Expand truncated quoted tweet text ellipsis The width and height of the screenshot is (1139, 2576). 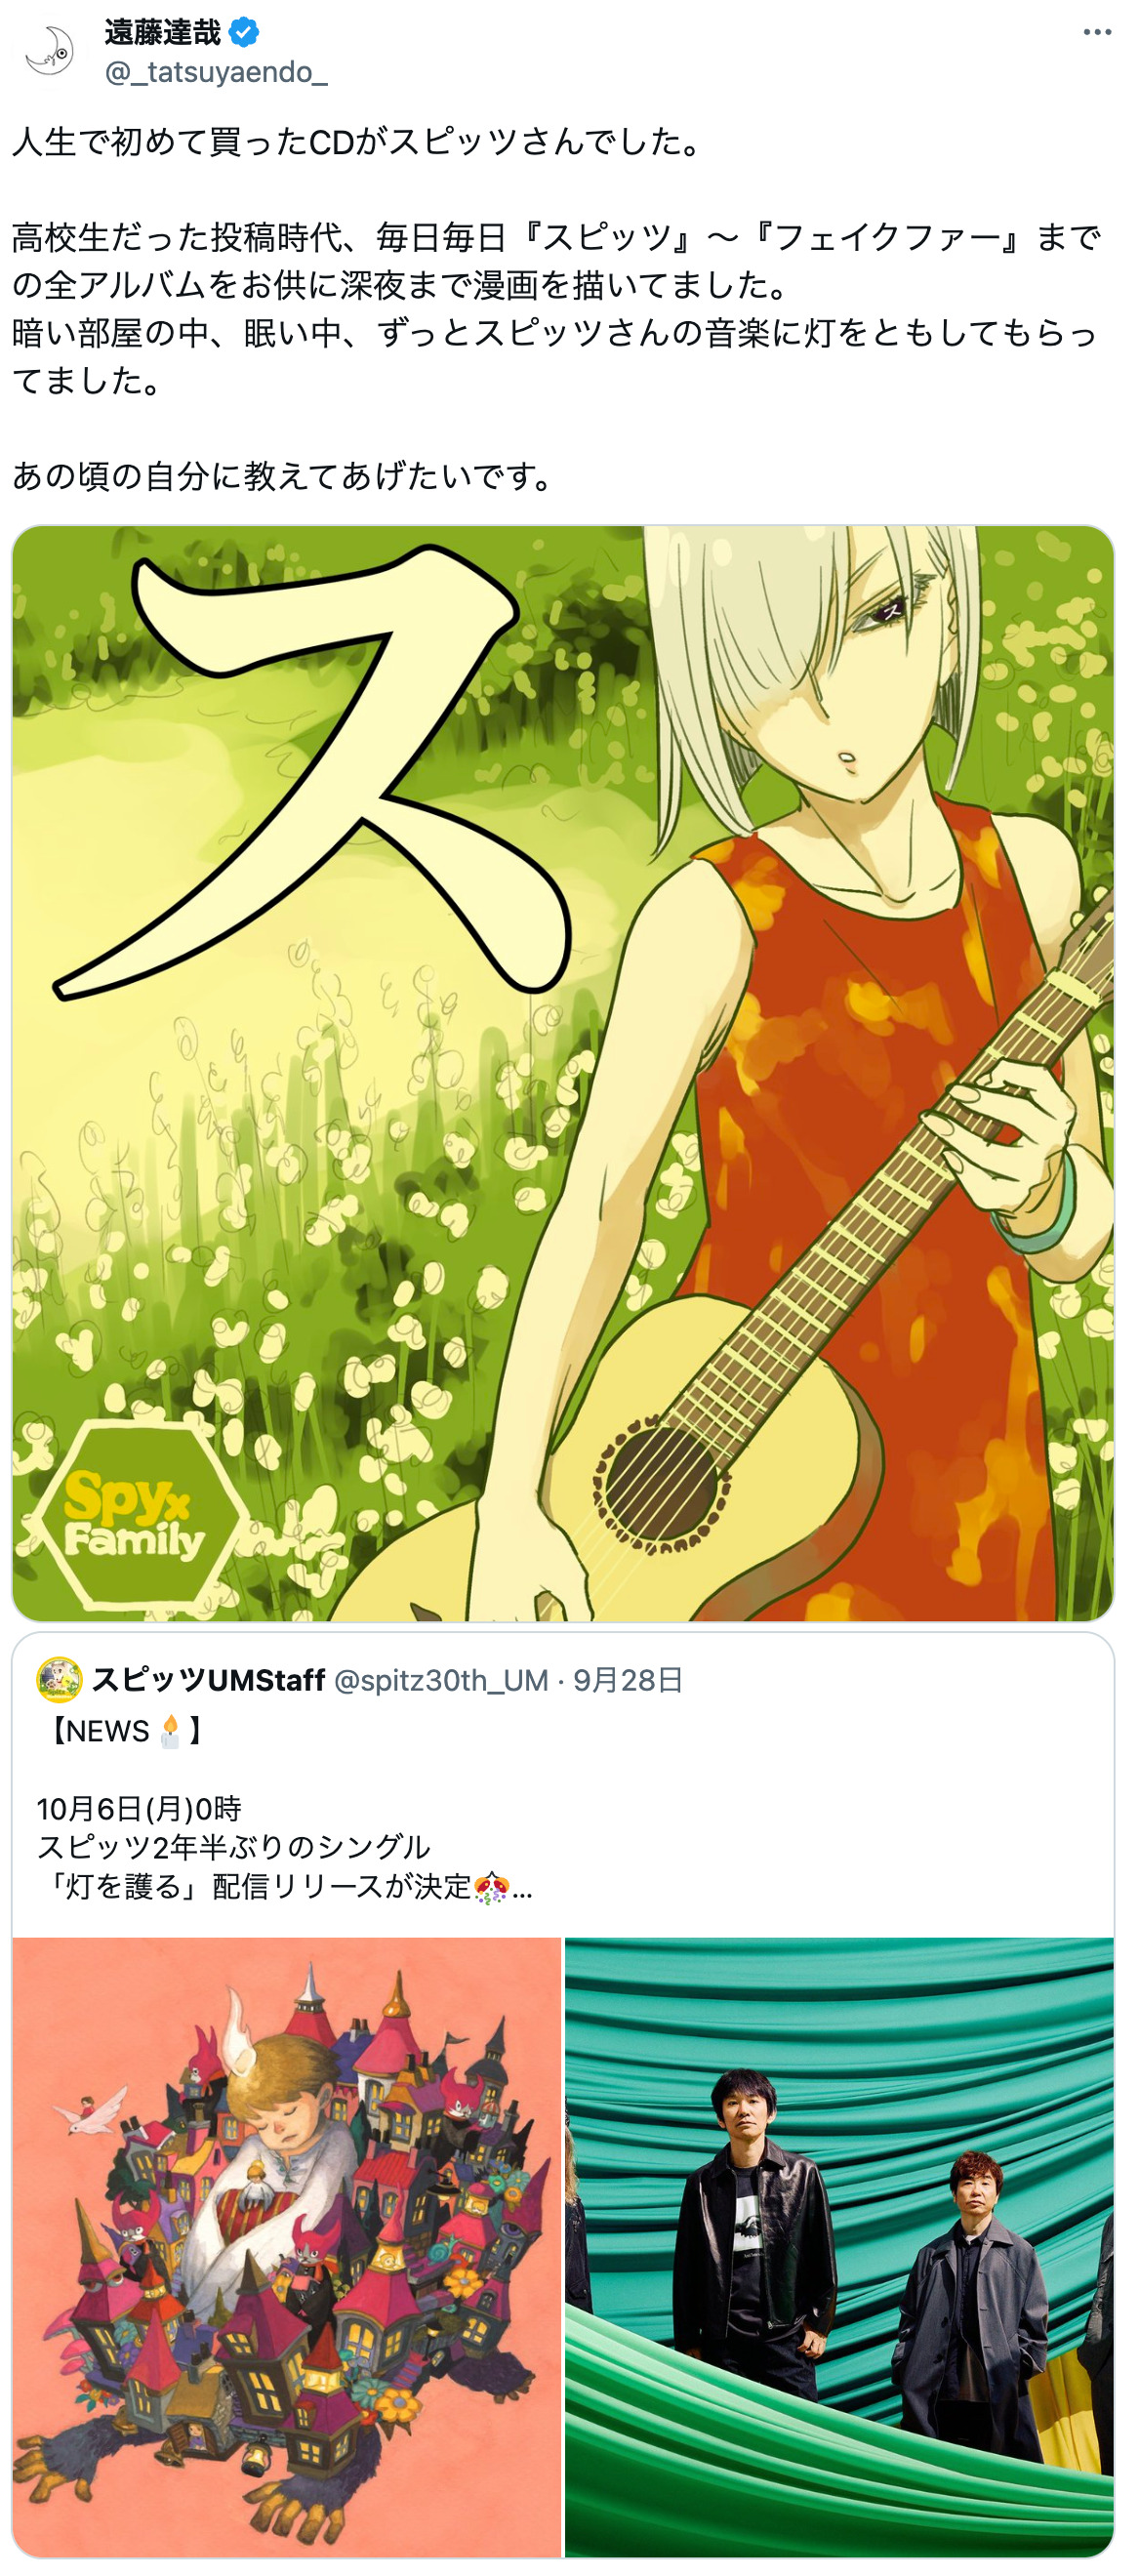click(x=522, y=1889)
